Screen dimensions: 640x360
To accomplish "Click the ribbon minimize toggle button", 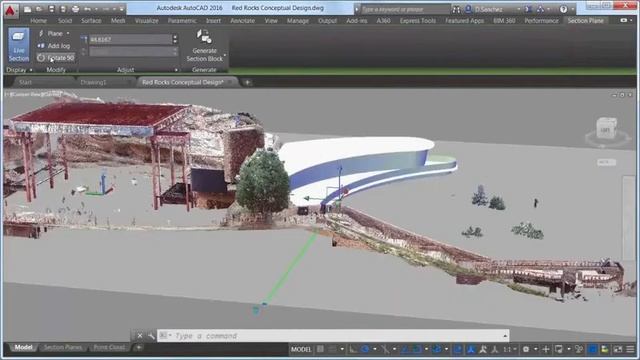I will point(624,20).
